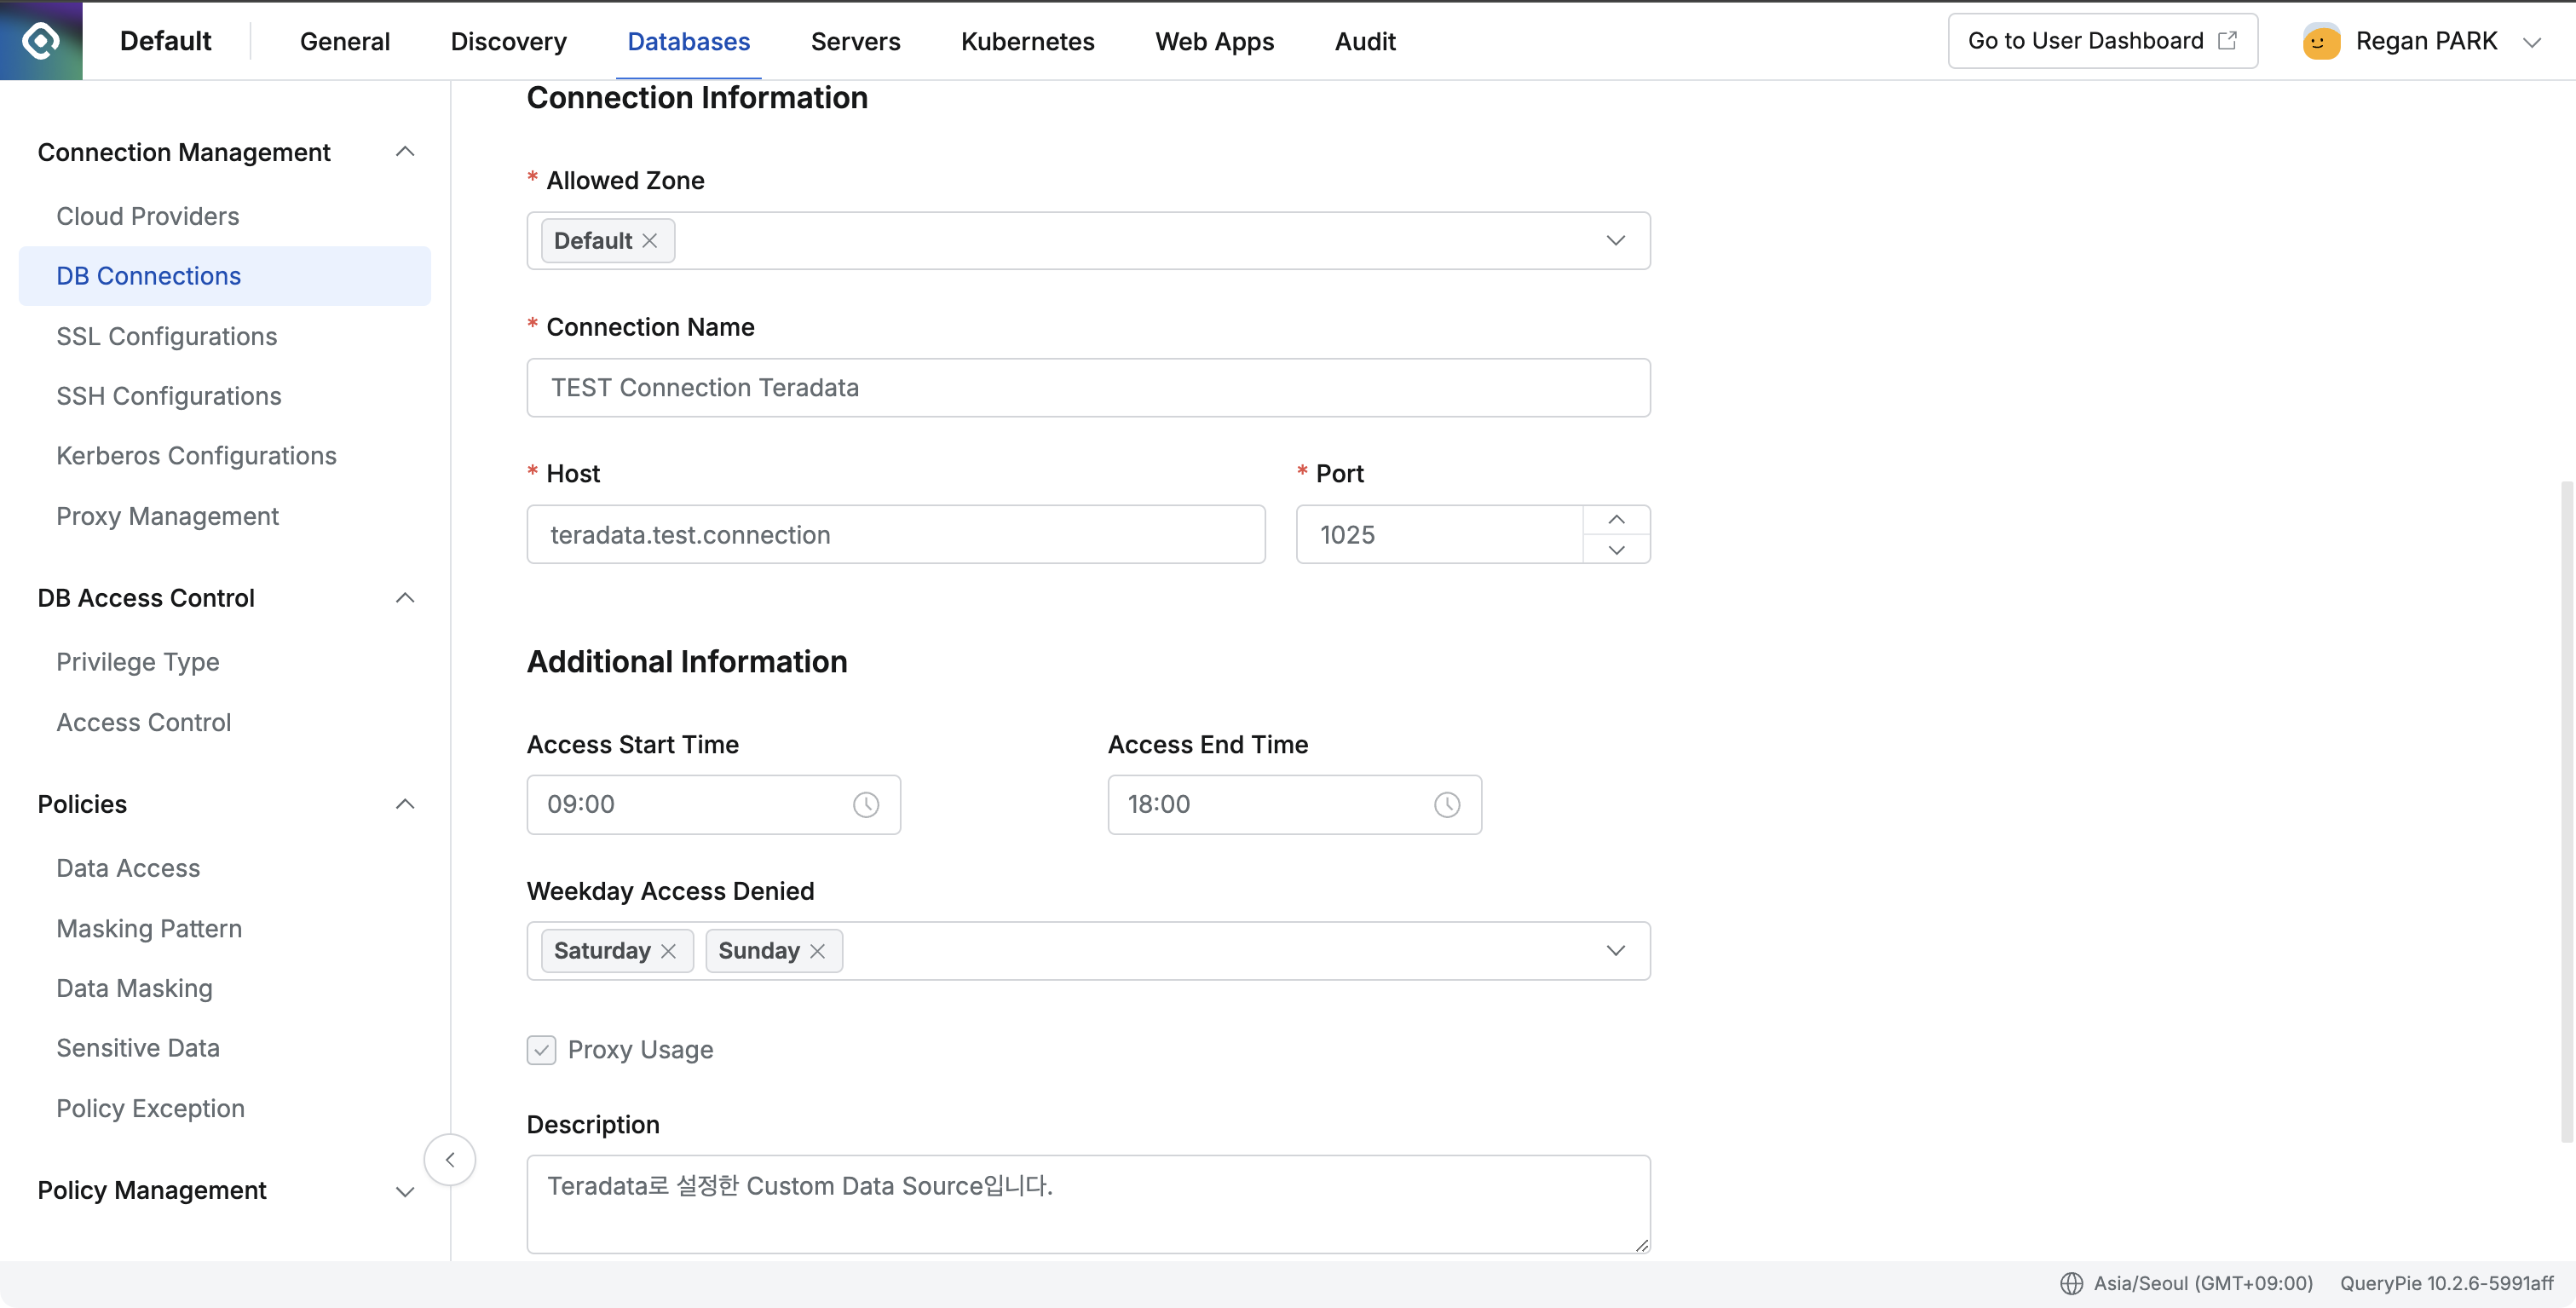Remove the Sunday tag from denied weekdays
The height and width of the screenshot is (1308, 2576).
pyautogui.click(x=818, y=951)
